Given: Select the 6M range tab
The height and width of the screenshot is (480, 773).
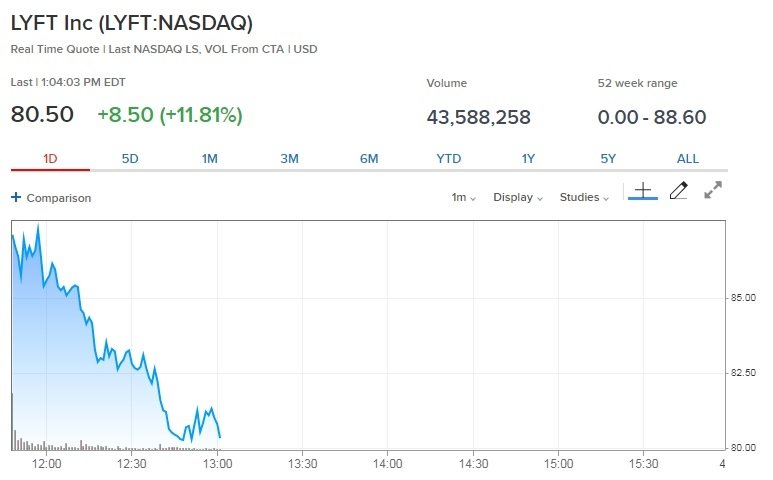Looking at the screenshot, I should [x=369, y=158].
